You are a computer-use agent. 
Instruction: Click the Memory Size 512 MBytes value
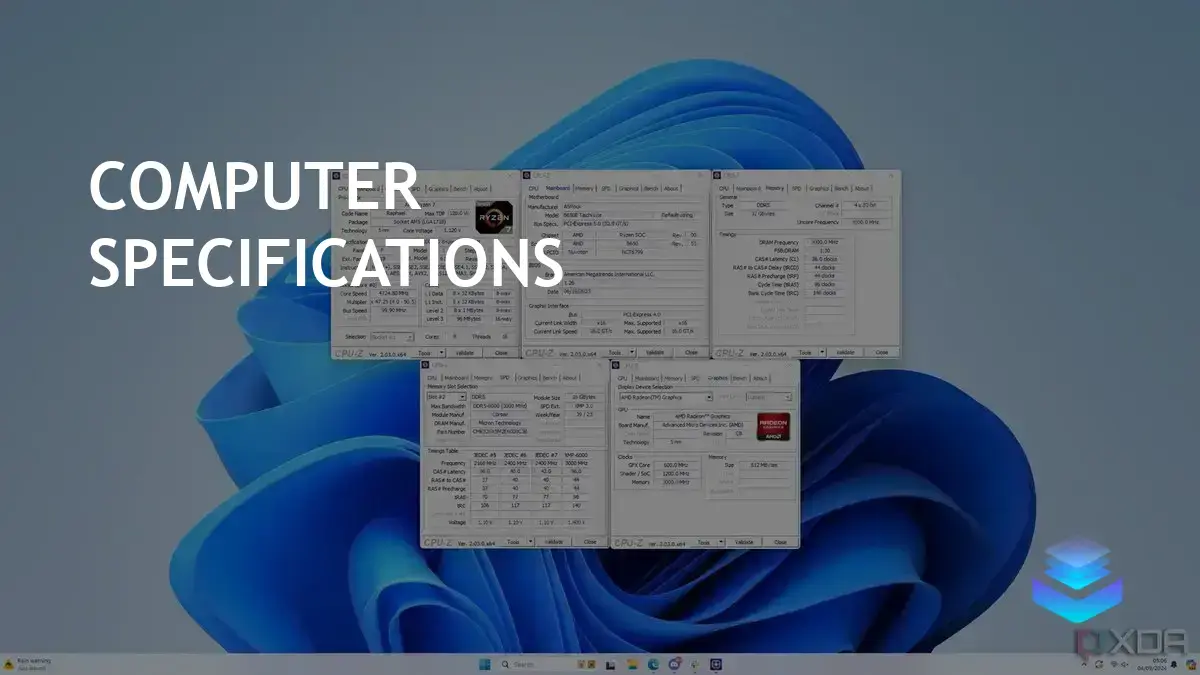click(764, 465)
